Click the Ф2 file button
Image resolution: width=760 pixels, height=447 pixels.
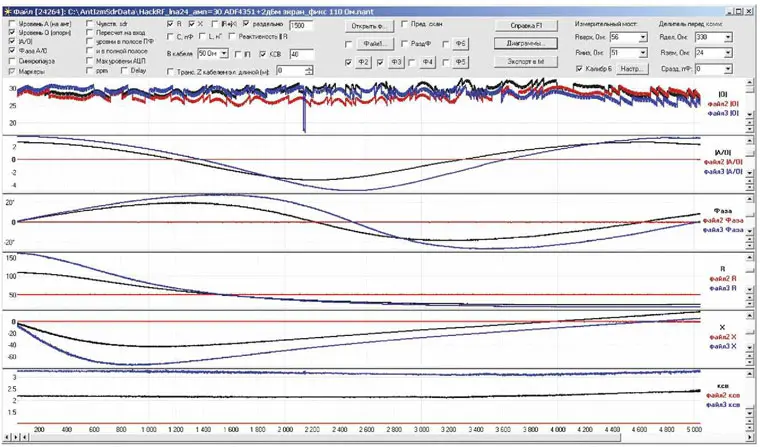(365, 62)
